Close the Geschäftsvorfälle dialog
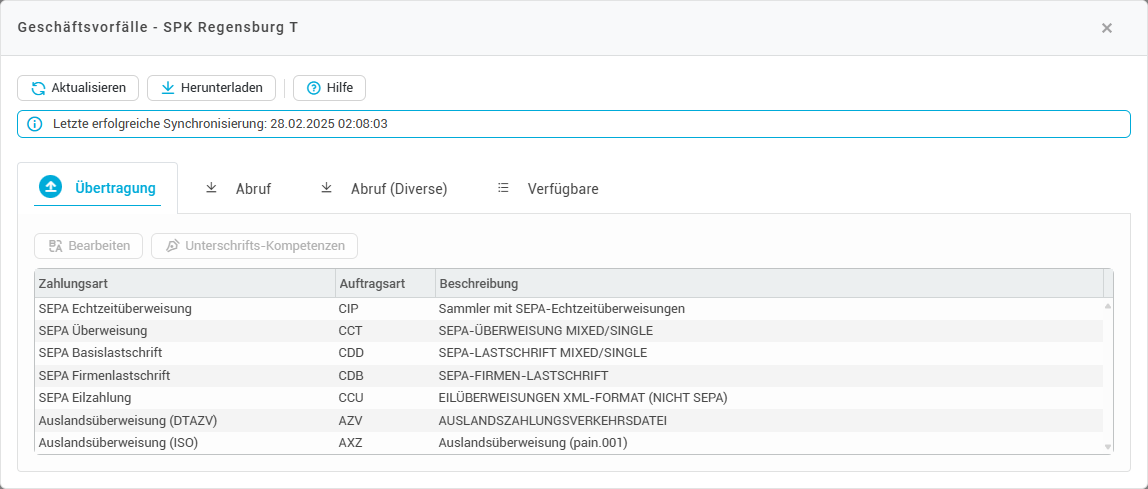1148x489 pixels. tap(1106, 28)
